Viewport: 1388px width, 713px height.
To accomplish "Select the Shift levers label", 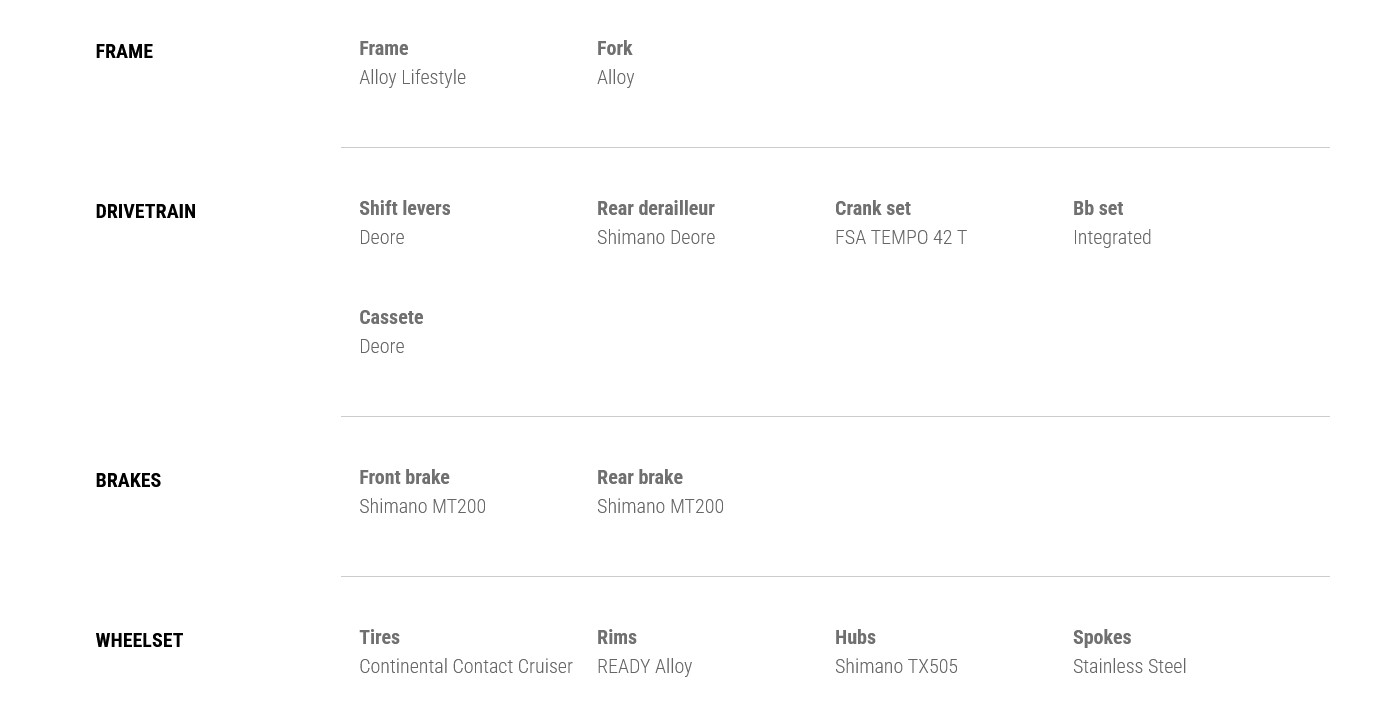I will tap(404, 208).
